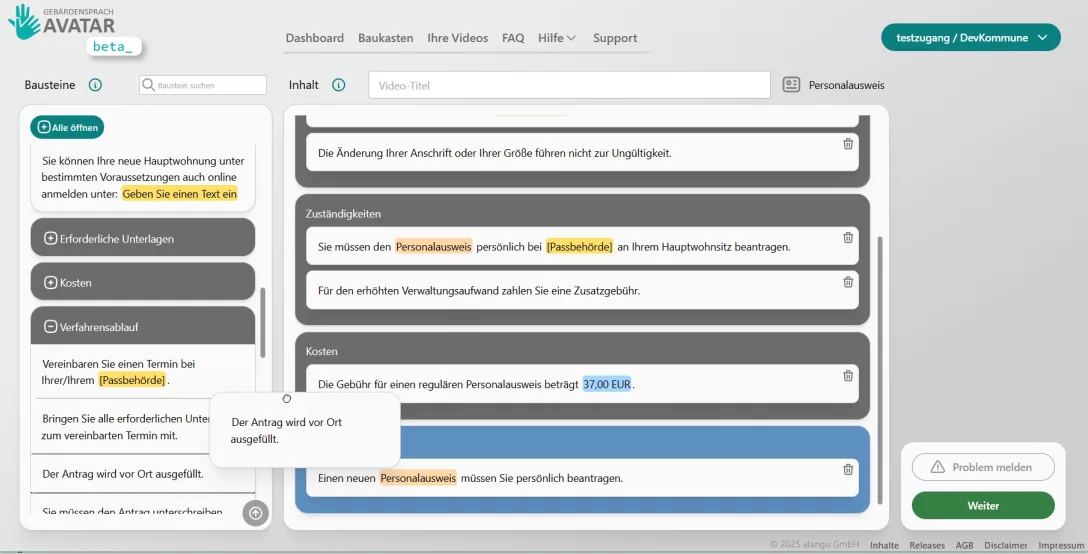The image size is (1088, 554).
Task: Delete the persönlich beantragen sentence block
Action: pyautogui.click(x=848, y=469)
